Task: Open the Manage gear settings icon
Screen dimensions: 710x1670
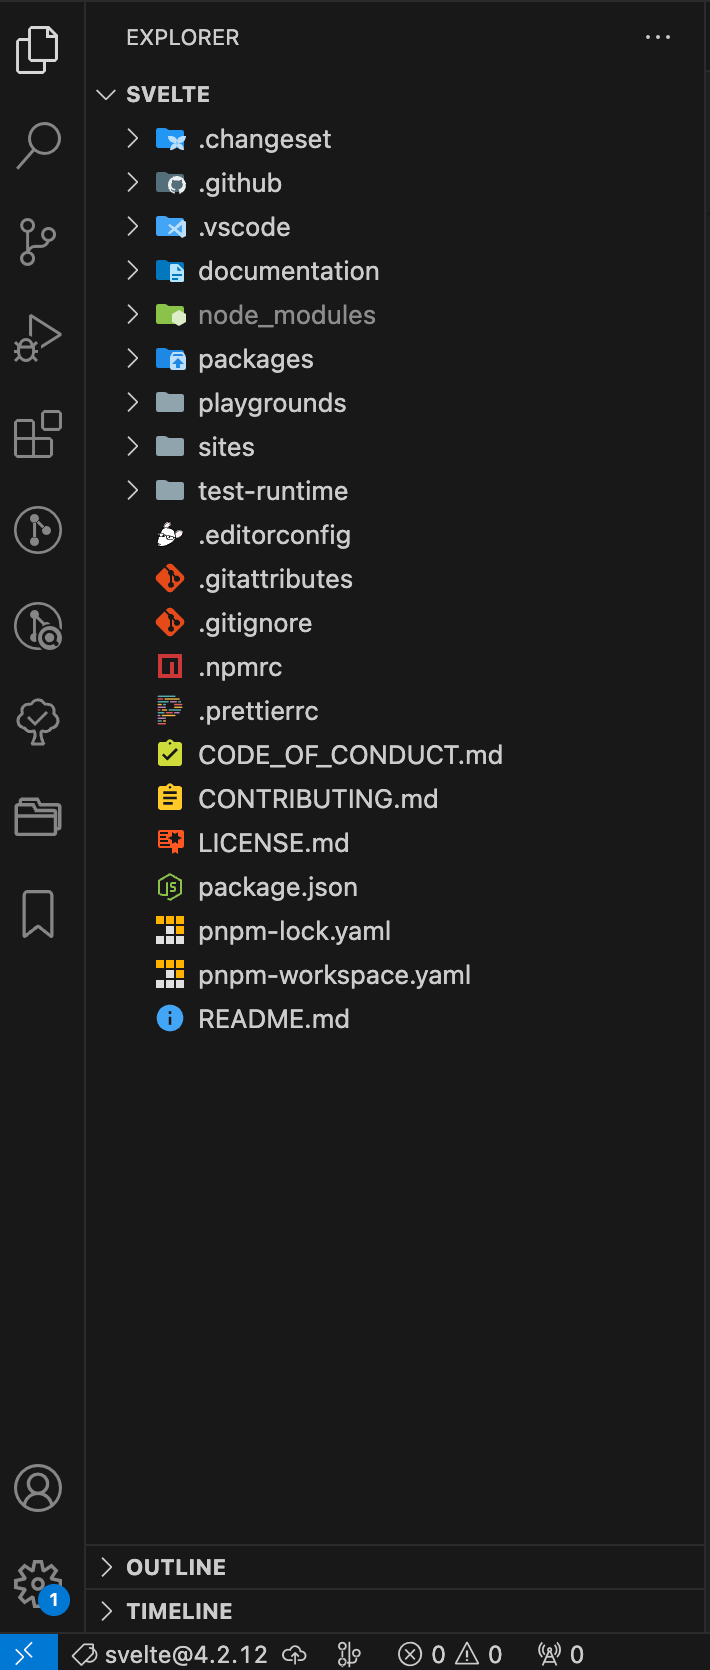Action: (x=39, y=1584)
